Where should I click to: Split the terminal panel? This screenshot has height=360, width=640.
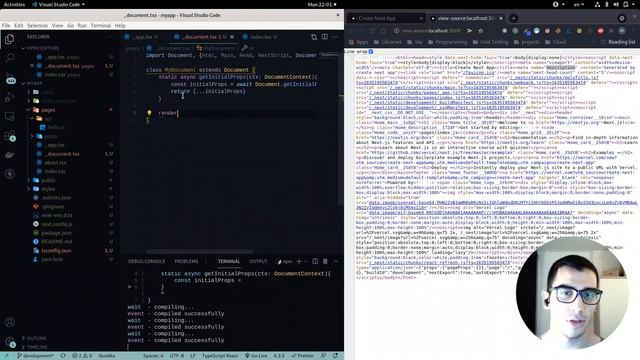(x=315, y=261)
